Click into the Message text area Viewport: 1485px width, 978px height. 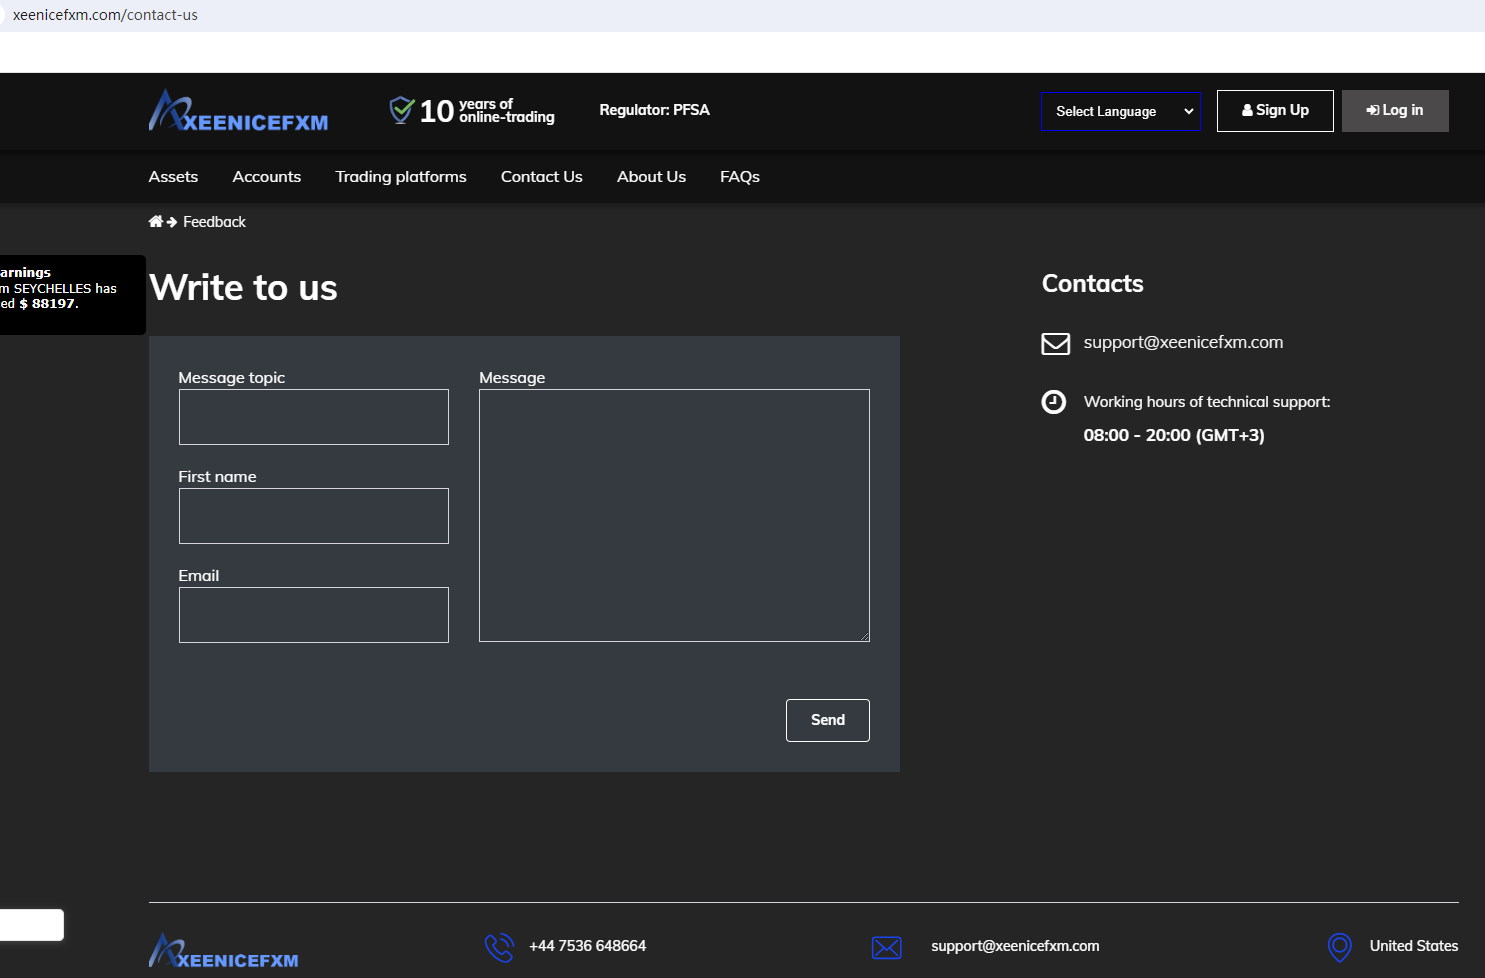[x=674, y=515]
